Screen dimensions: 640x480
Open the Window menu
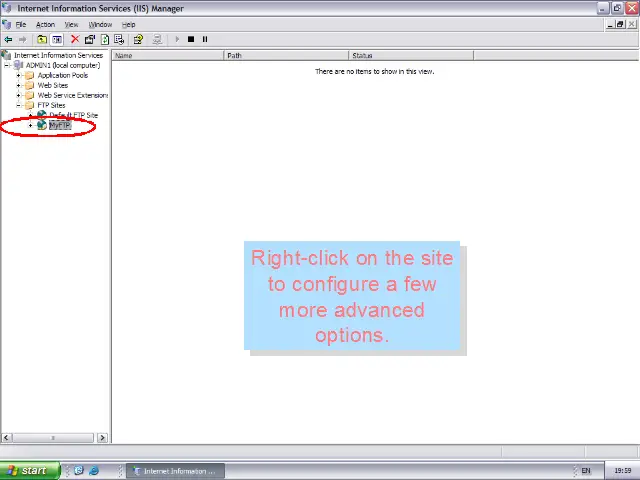[x=100, y=24]
